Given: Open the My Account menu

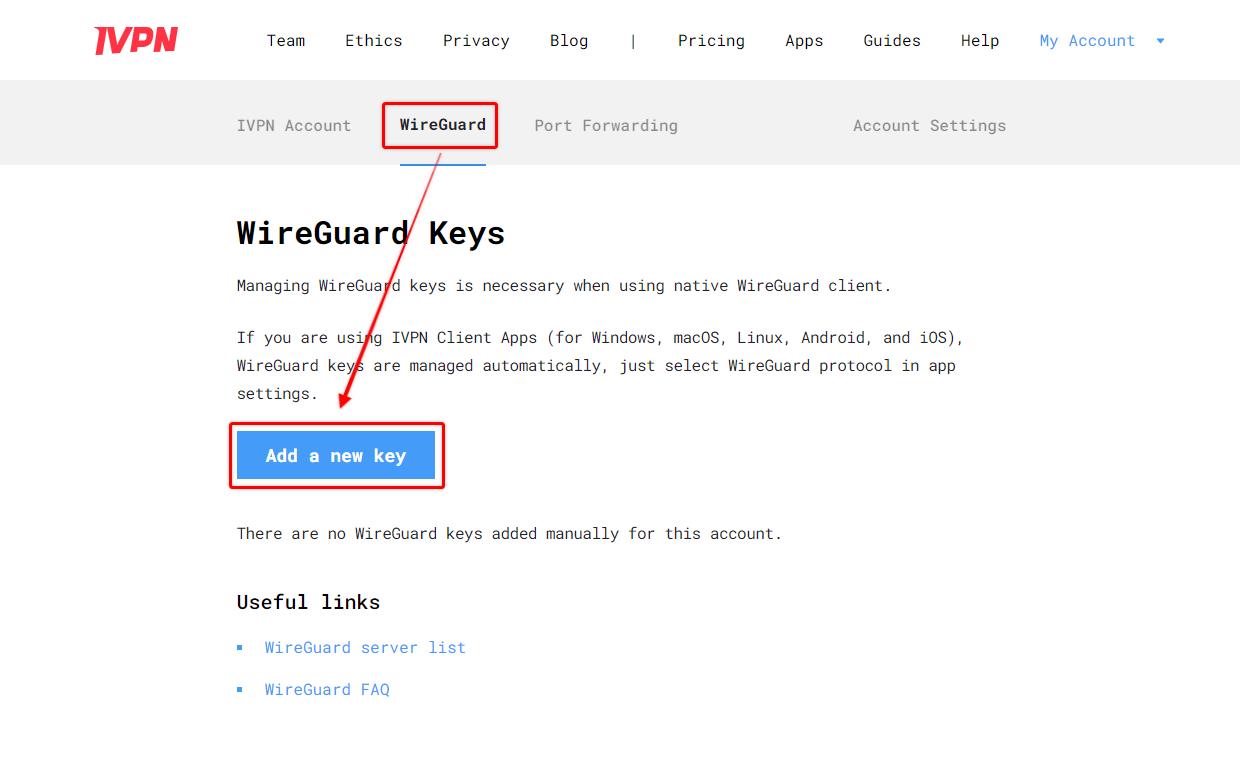Looking at the screenshot, I should tap(1087, 41).
